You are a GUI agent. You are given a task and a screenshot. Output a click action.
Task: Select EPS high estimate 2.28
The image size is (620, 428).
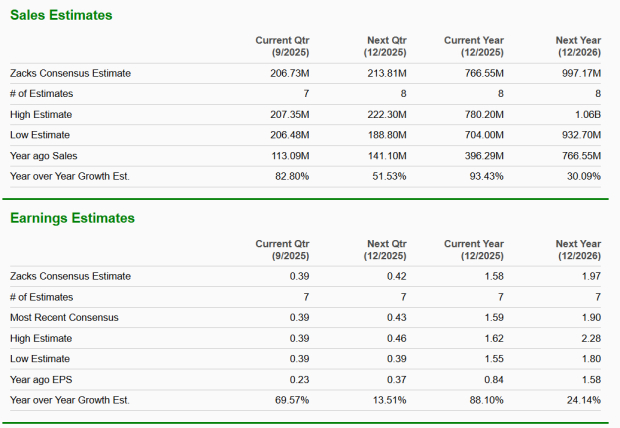click(591, 338)
